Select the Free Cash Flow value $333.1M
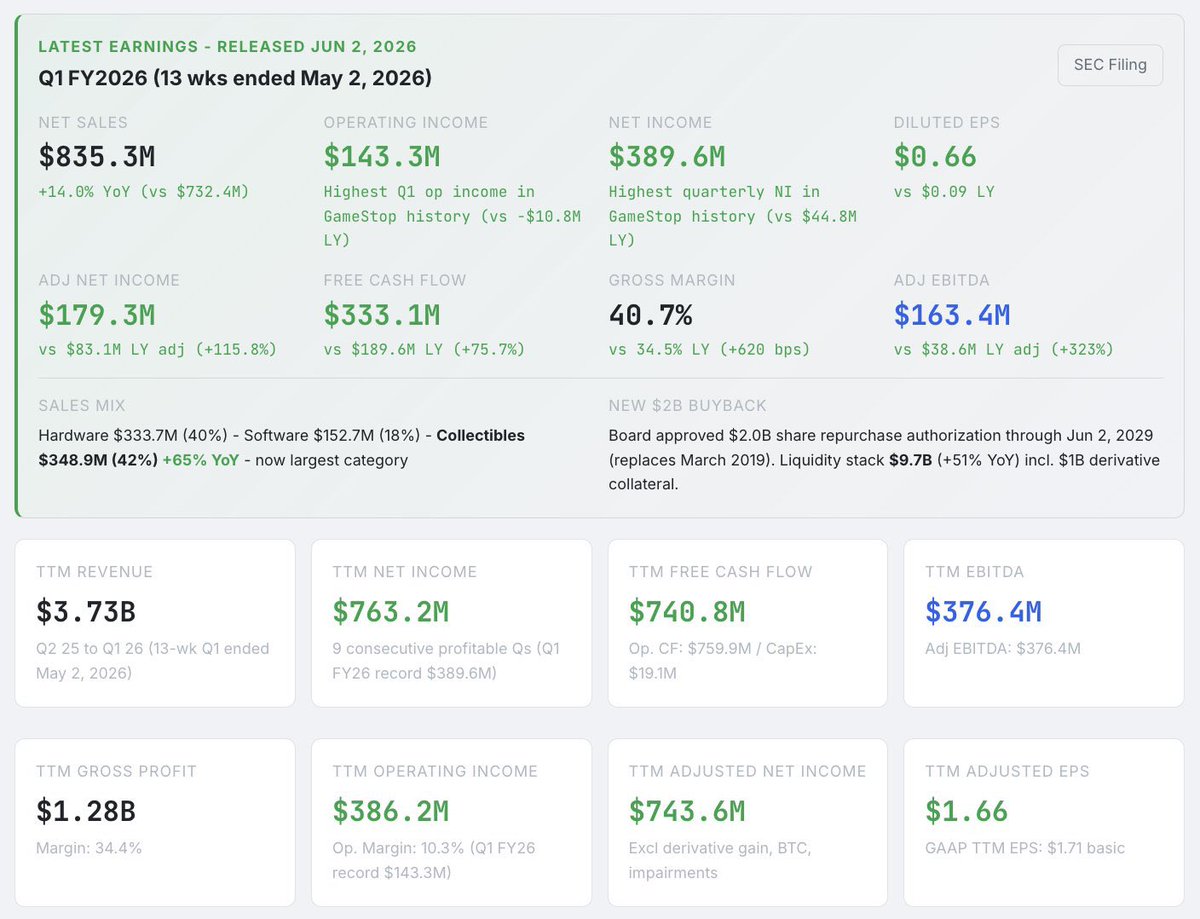Screen dimensions: 1200x919 tap(382, 315)
